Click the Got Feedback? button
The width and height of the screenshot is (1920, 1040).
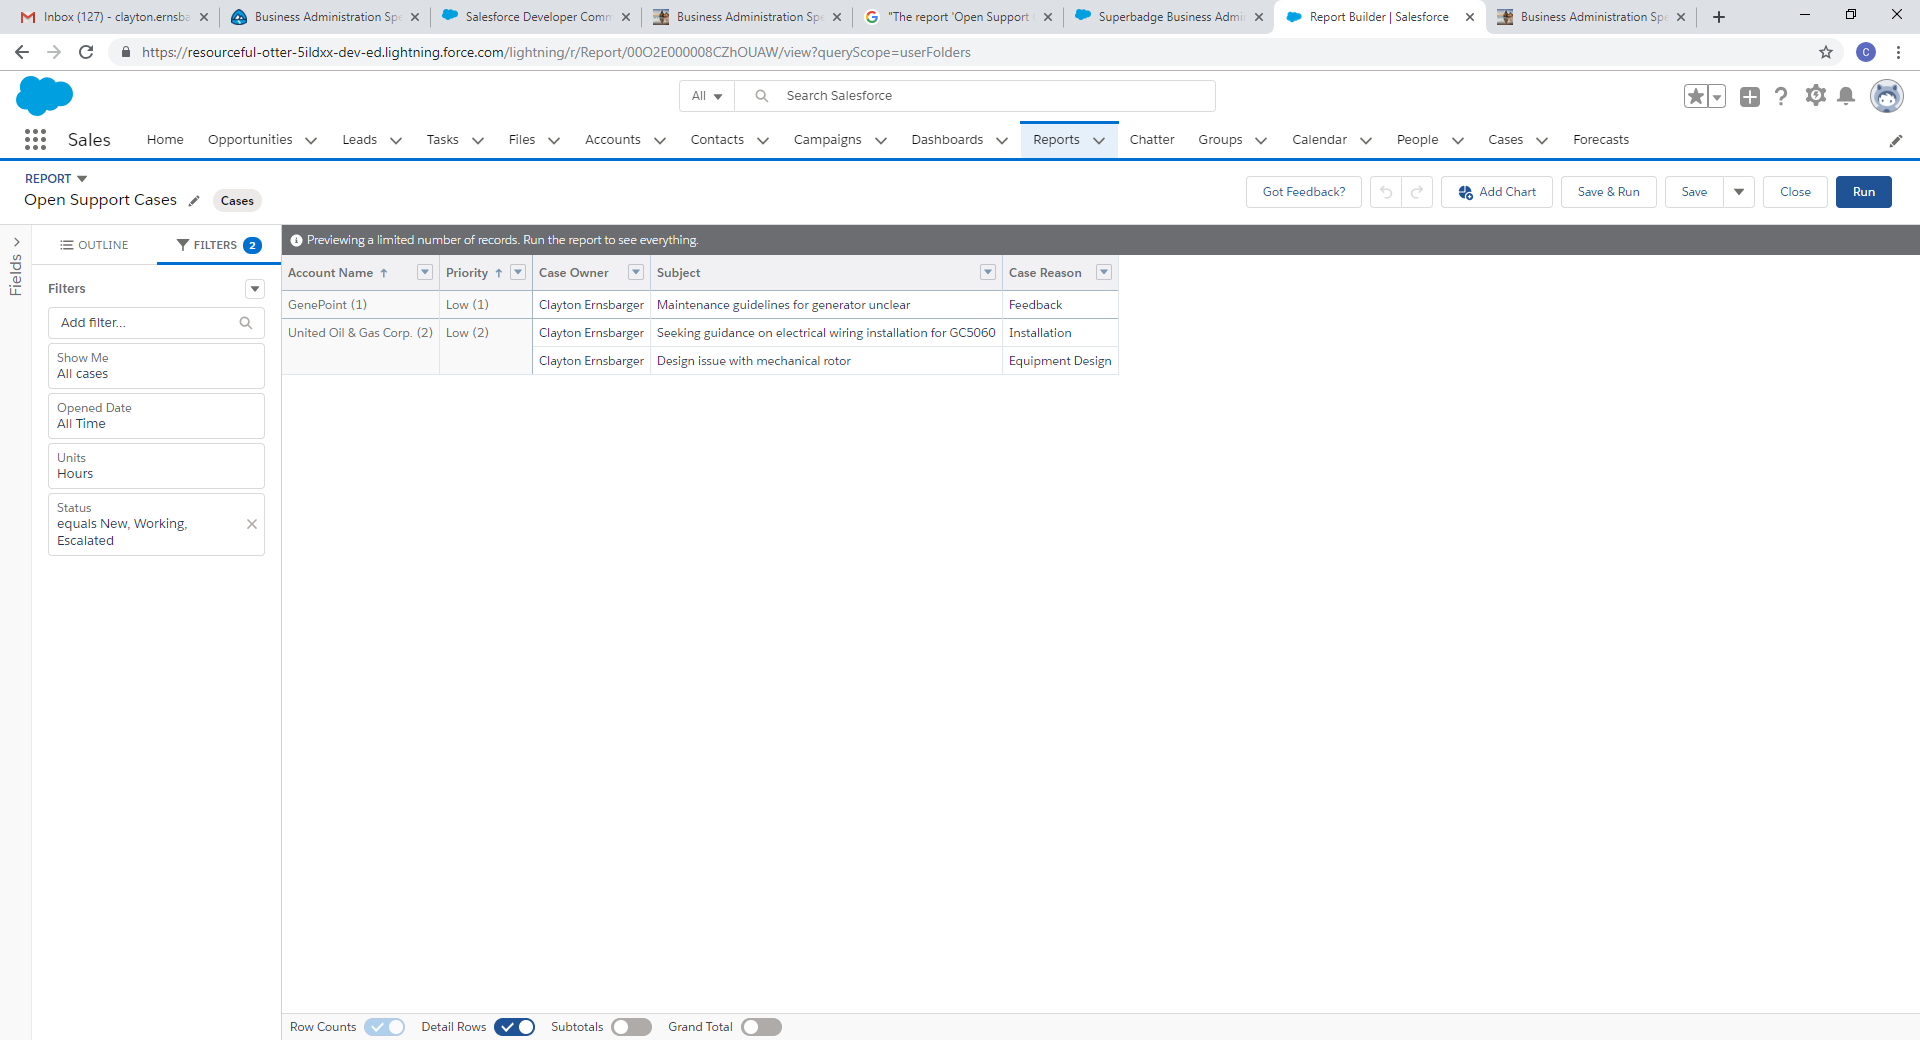click(1304, 192)
